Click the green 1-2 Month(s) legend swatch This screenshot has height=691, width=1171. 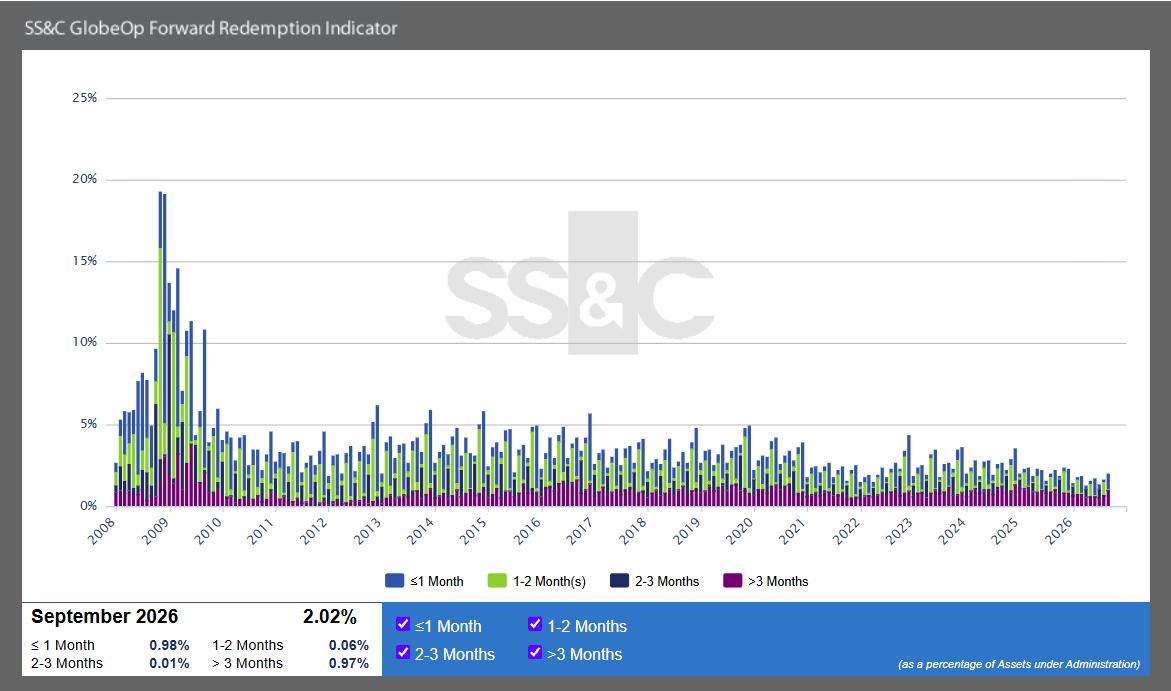pyautogui.click(x=497, y=580)
